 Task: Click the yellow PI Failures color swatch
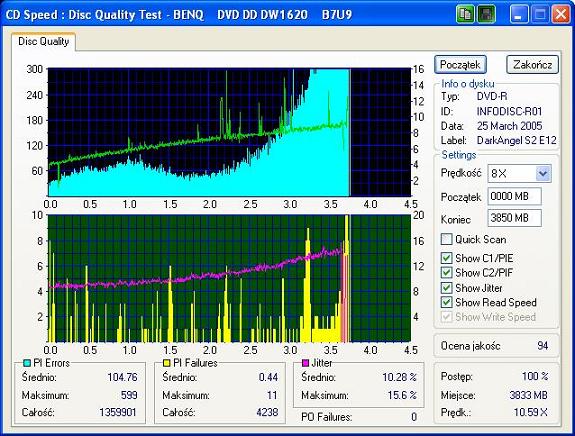[x=167, y=363]
